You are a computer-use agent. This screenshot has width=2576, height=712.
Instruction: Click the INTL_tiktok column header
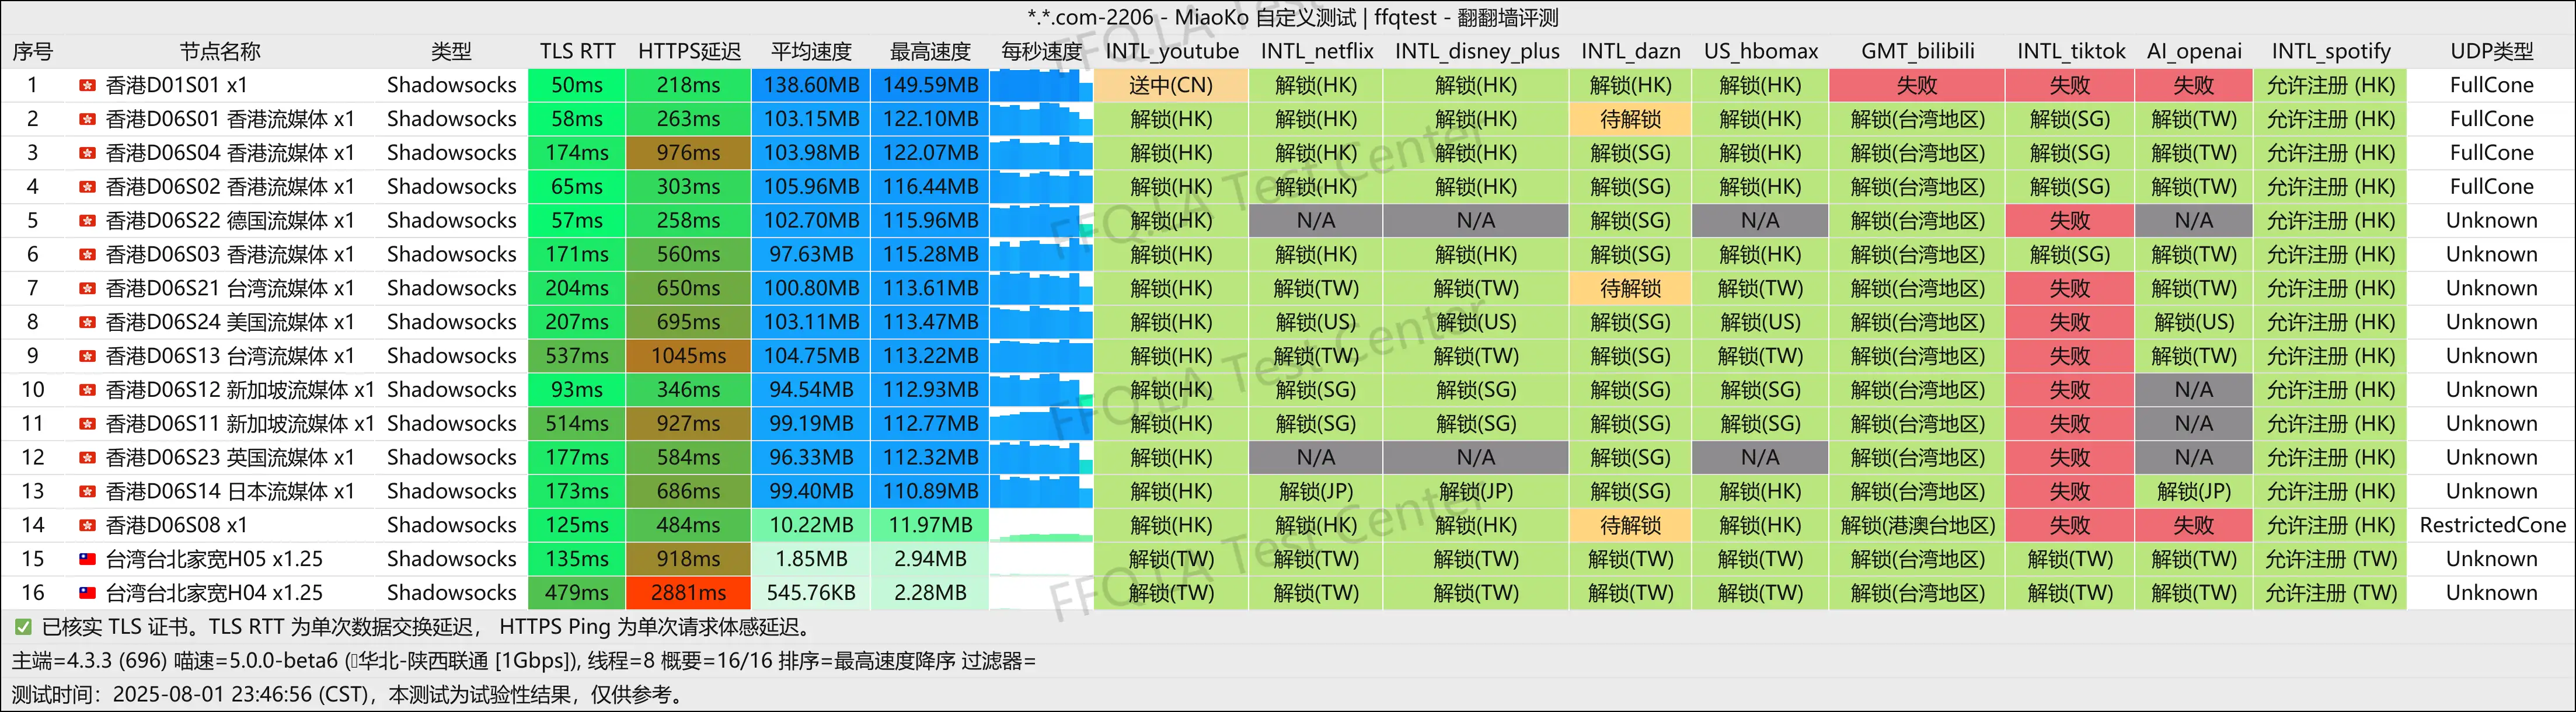[x=2070, y=51]
